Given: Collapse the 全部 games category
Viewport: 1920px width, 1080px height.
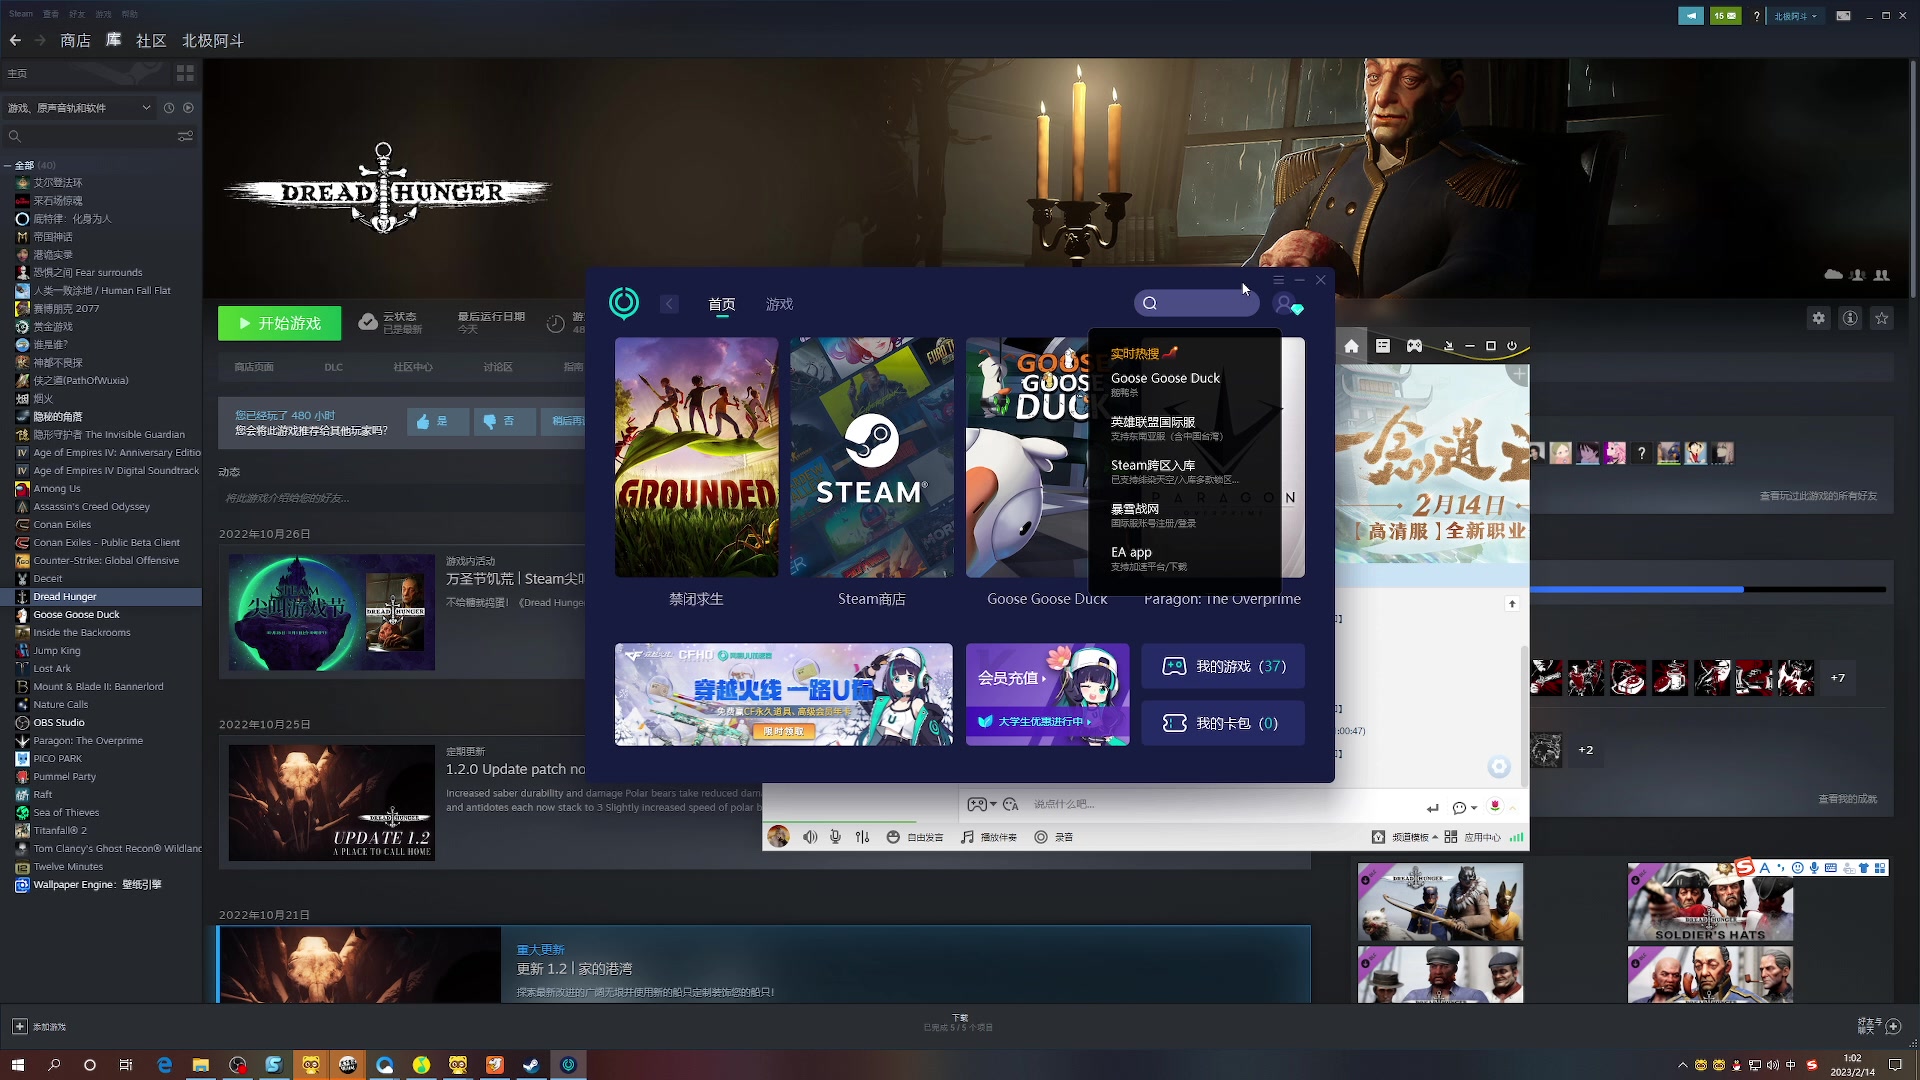Looking at the screenshot, I should click(x=8, y=165).
